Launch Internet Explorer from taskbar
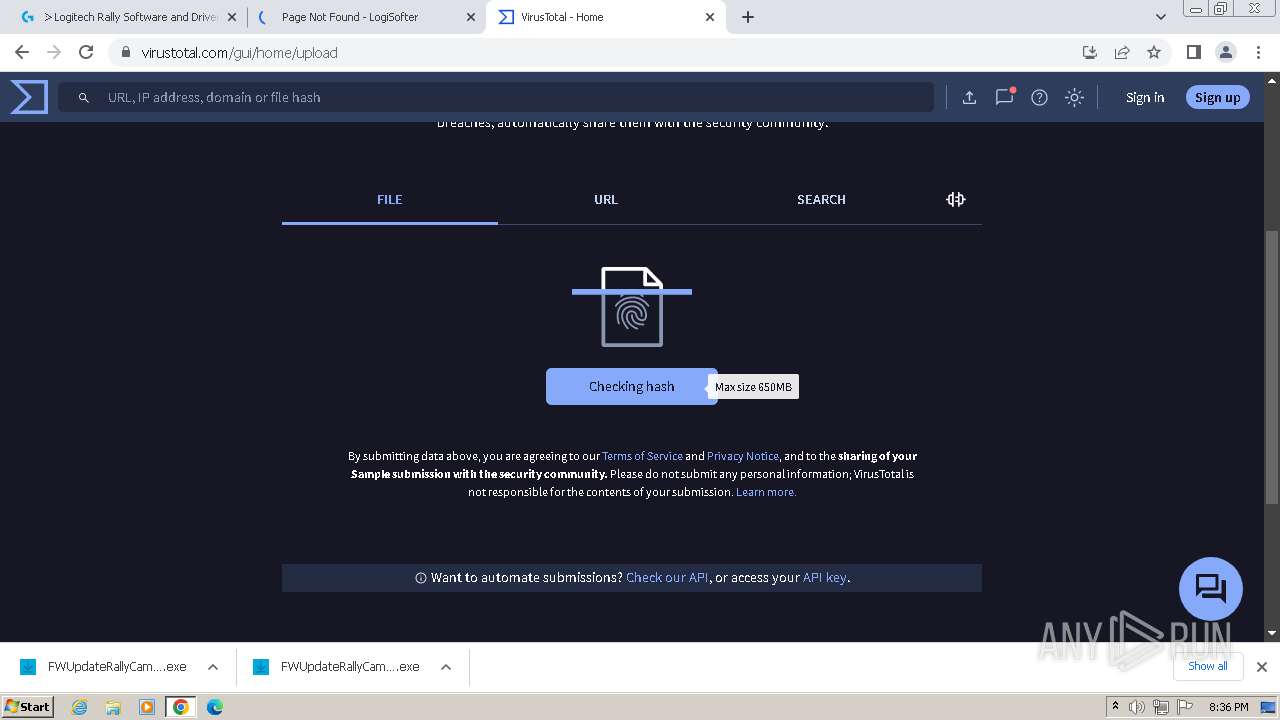1280x720 pixels. tap(80, 707)
